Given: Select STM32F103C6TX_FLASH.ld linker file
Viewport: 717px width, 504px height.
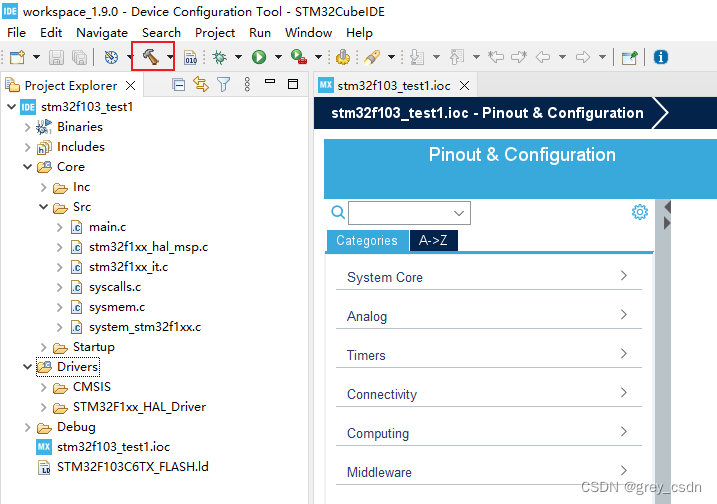Looking at the screenshot, I should tap(133, 467).
